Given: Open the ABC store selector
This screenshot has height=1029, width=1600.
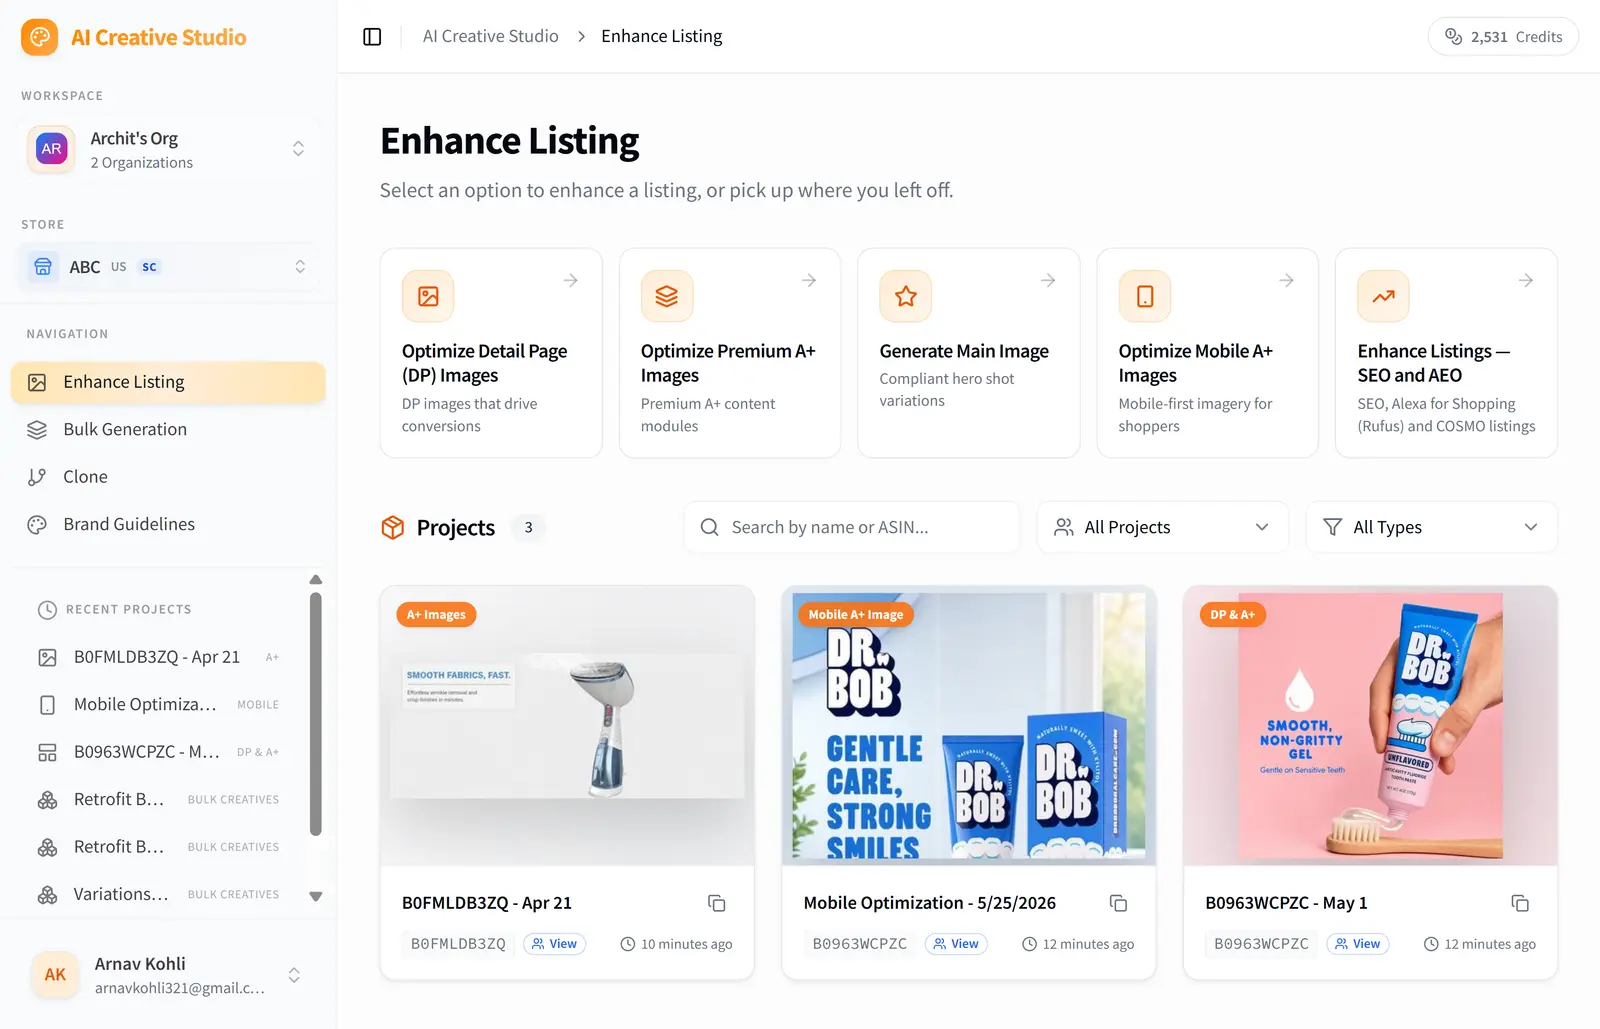Looking at the screenshot, I should [x=168, y=267].
